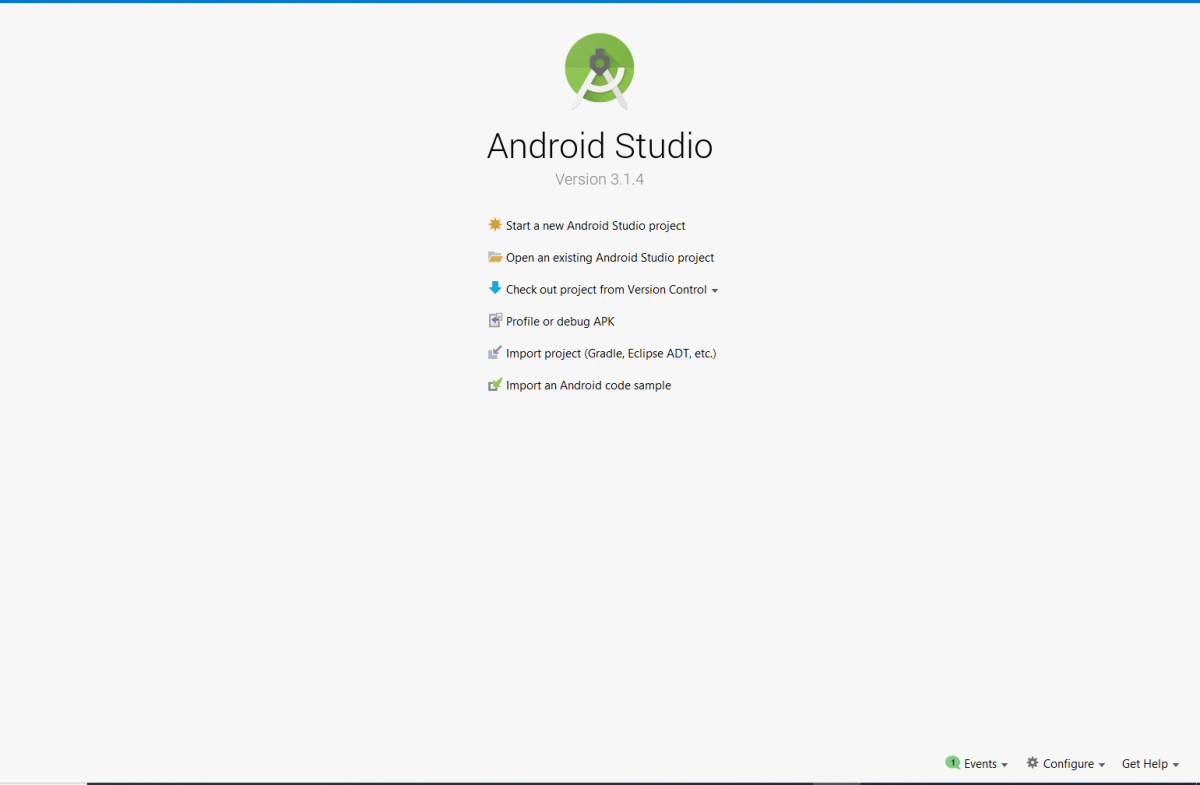This screenshot has width=1200, height=785.
Task: Click the Import Android code sample icon
Action: point(495,385)
